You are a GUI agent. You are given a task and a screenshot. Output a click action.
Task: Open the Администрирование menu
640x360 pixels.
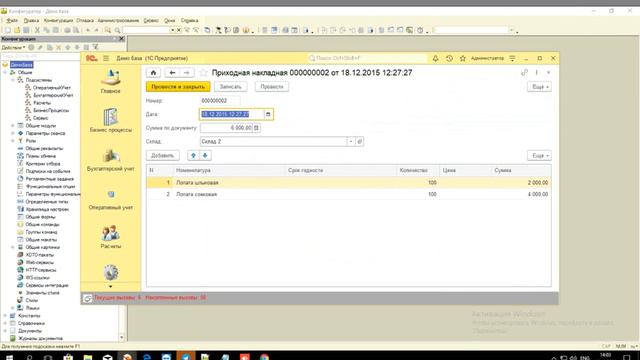pos(118,20)
